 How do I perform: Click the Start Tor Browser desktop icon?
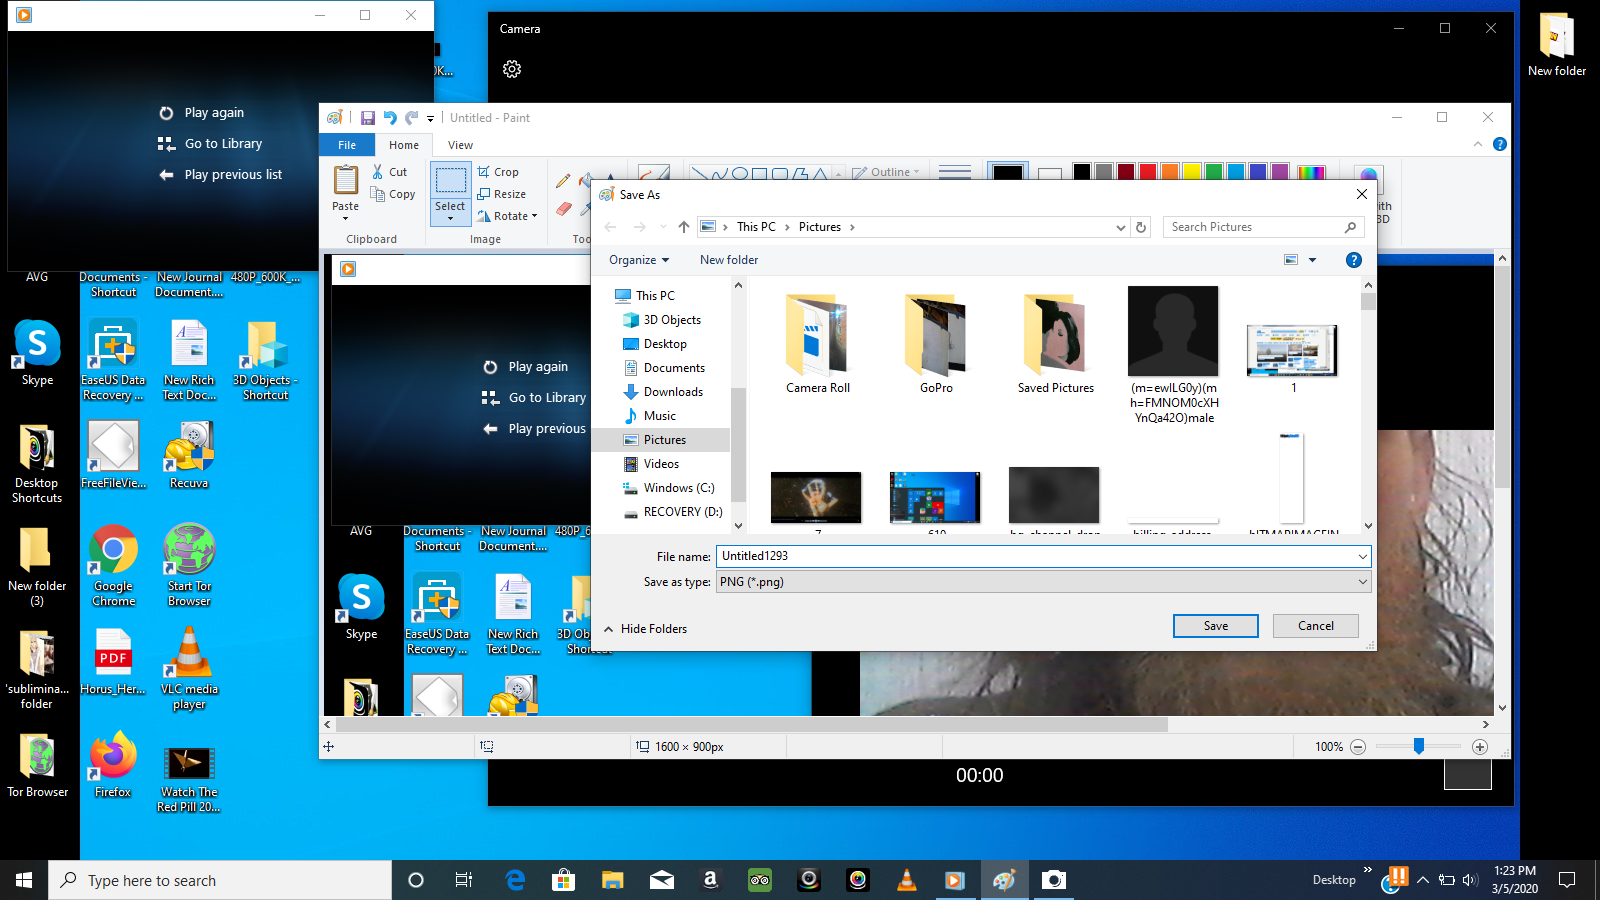click(189, 566)
